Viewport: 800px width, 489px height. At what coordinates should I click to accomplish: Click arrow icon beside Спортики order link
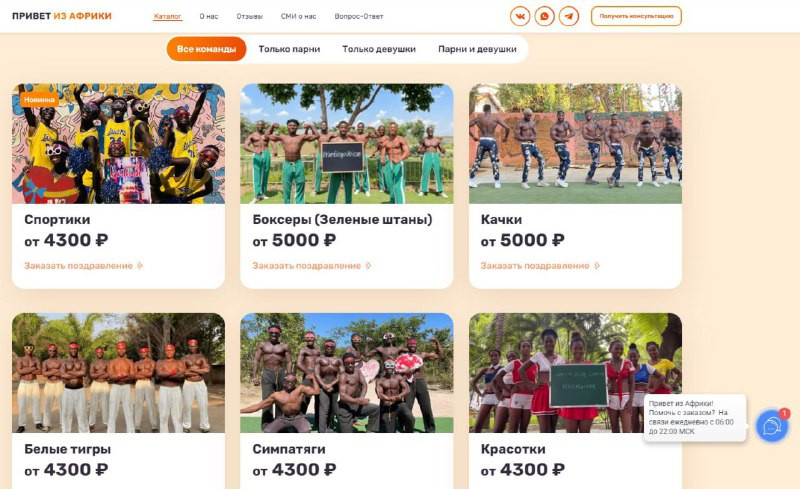(140, 265)
